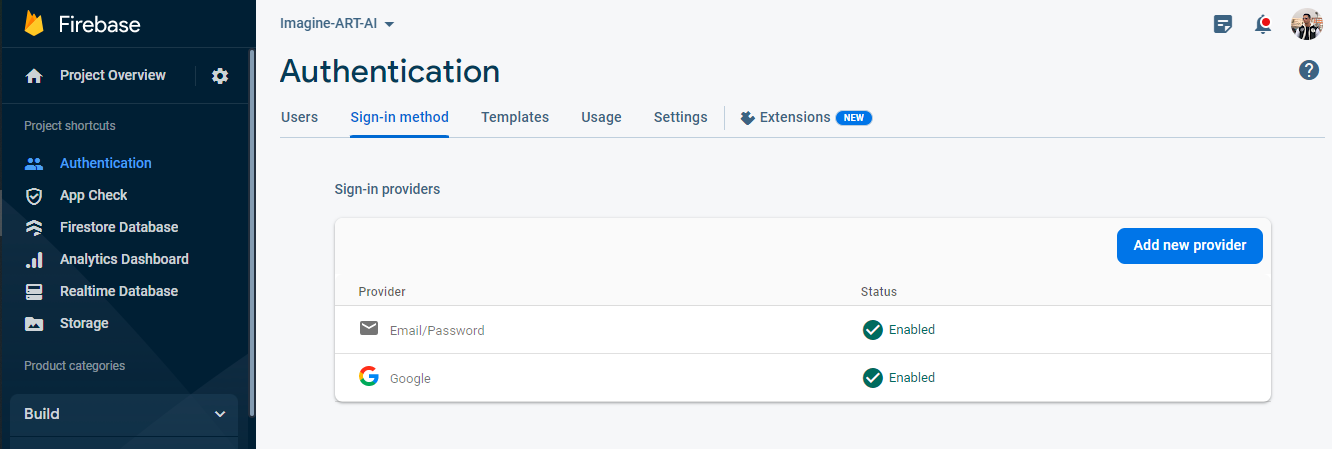Click the sidebar vertical scrollbar

(x=252, y=230)
